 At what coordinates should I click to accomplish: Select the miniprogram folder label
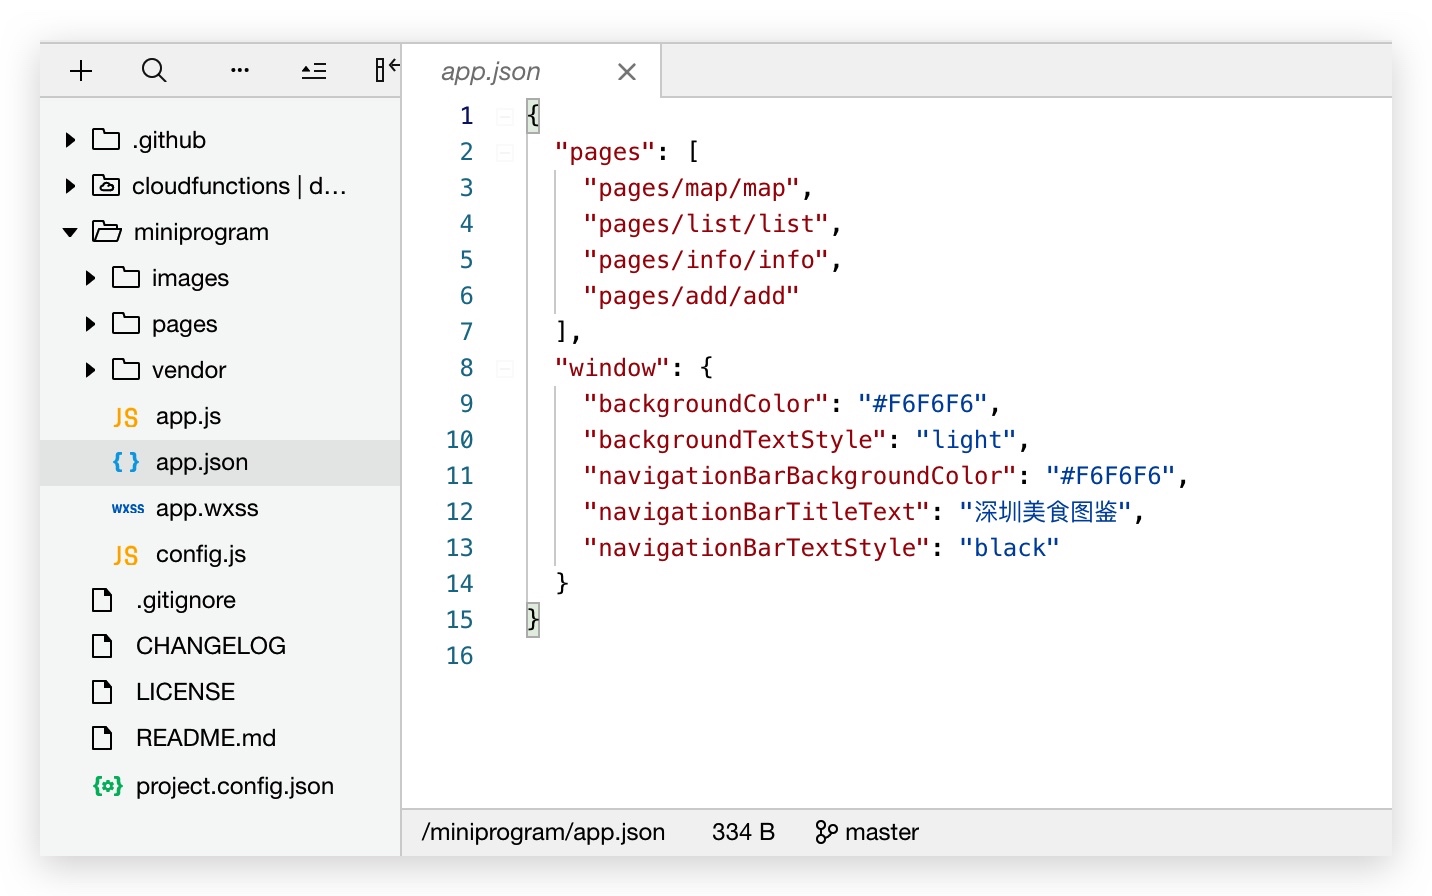click(x=201, y=232)
